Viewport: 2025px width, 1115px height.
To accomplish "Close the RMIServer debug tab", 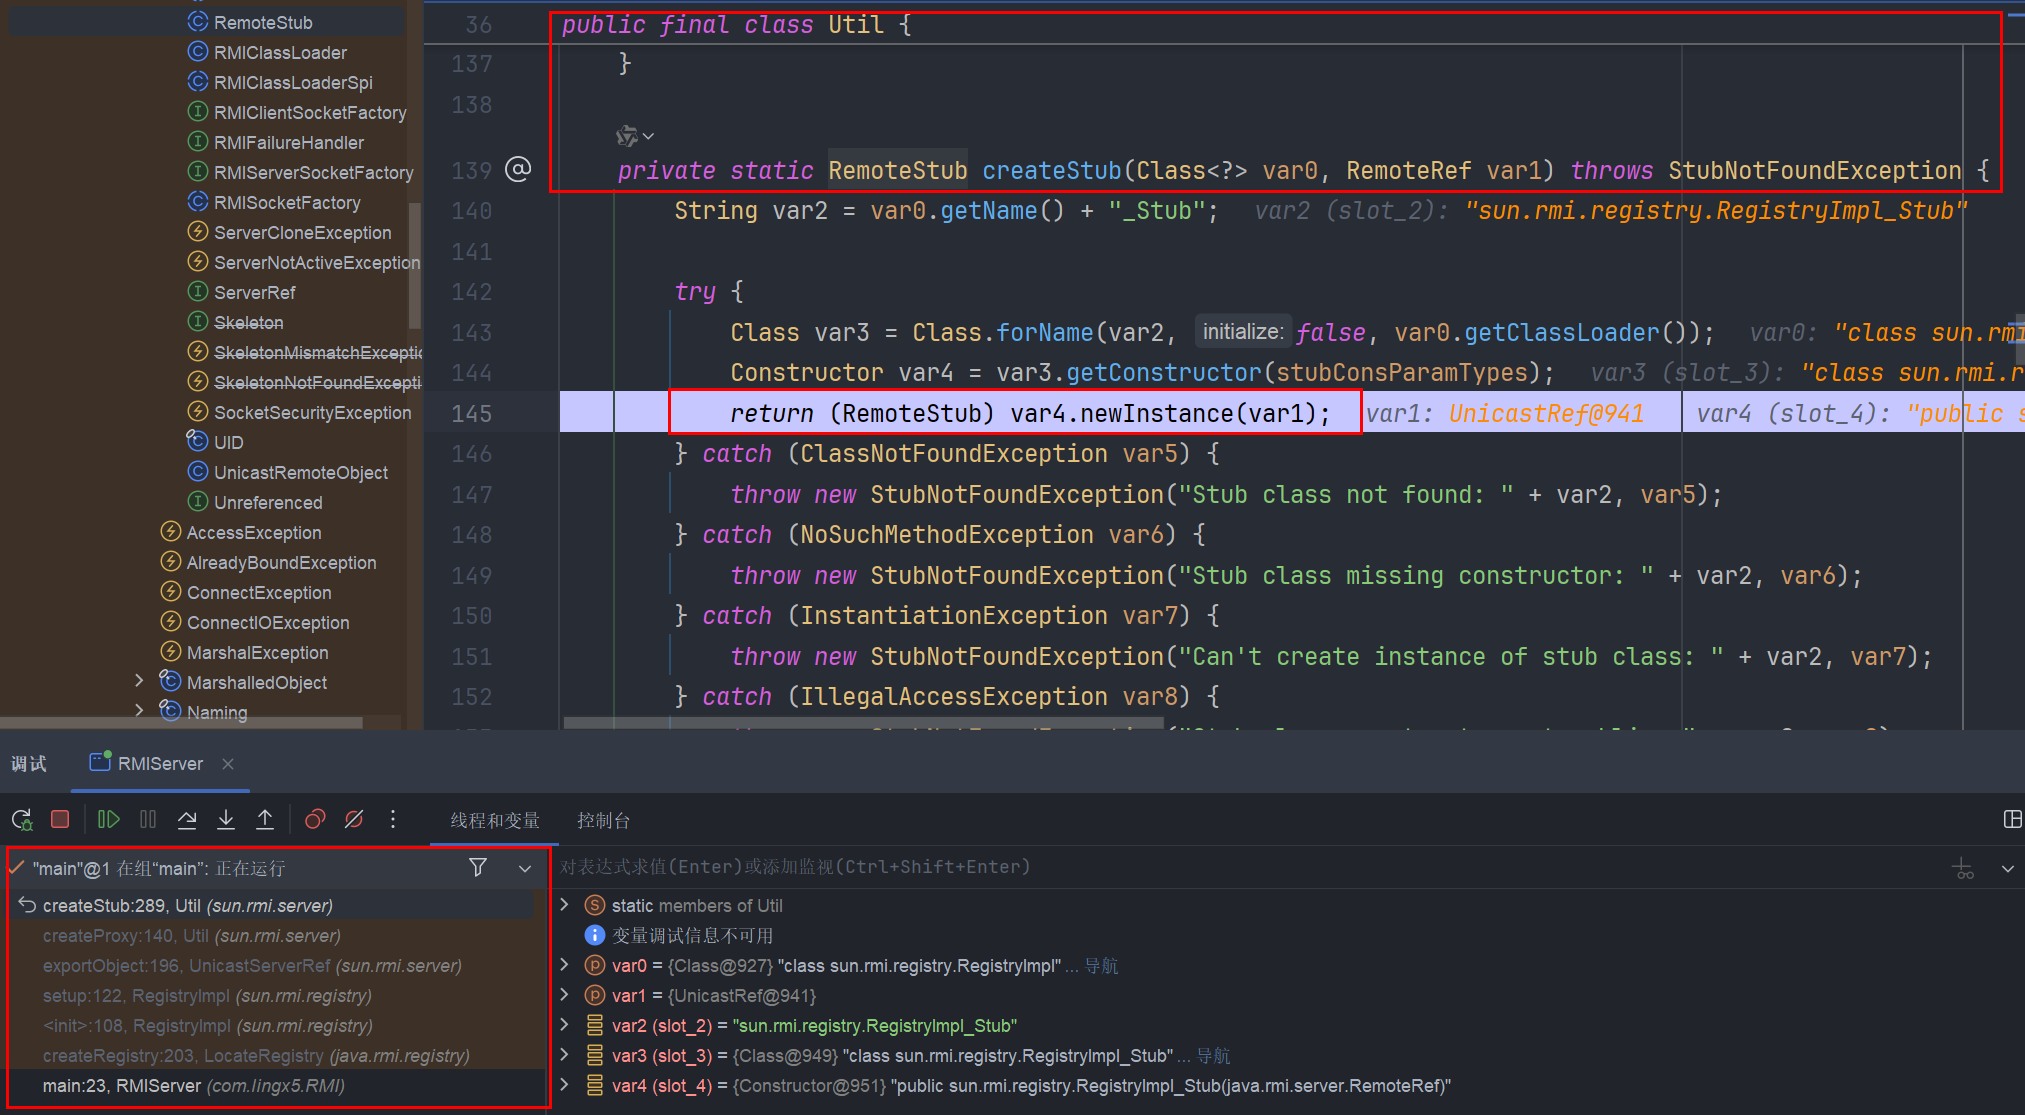I will coord(228,763).
